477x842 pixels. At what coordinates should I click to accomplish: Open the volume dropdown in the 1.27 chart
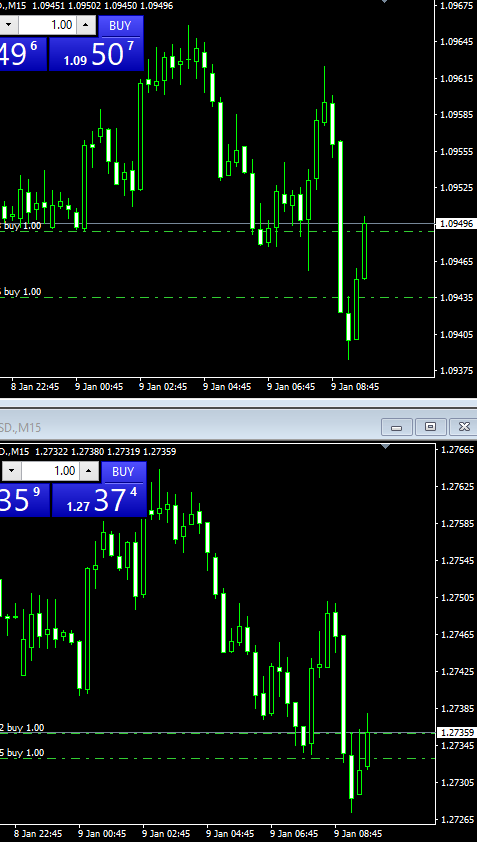pyautogui.click(x=11, y=471)
